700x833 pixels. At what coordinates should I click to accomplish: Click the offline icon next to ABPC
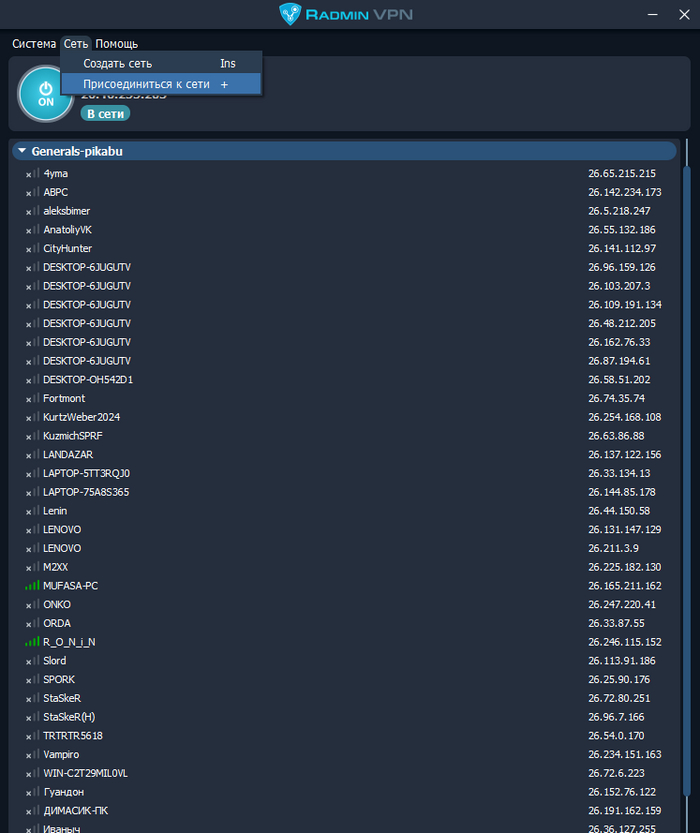point(32,192)
